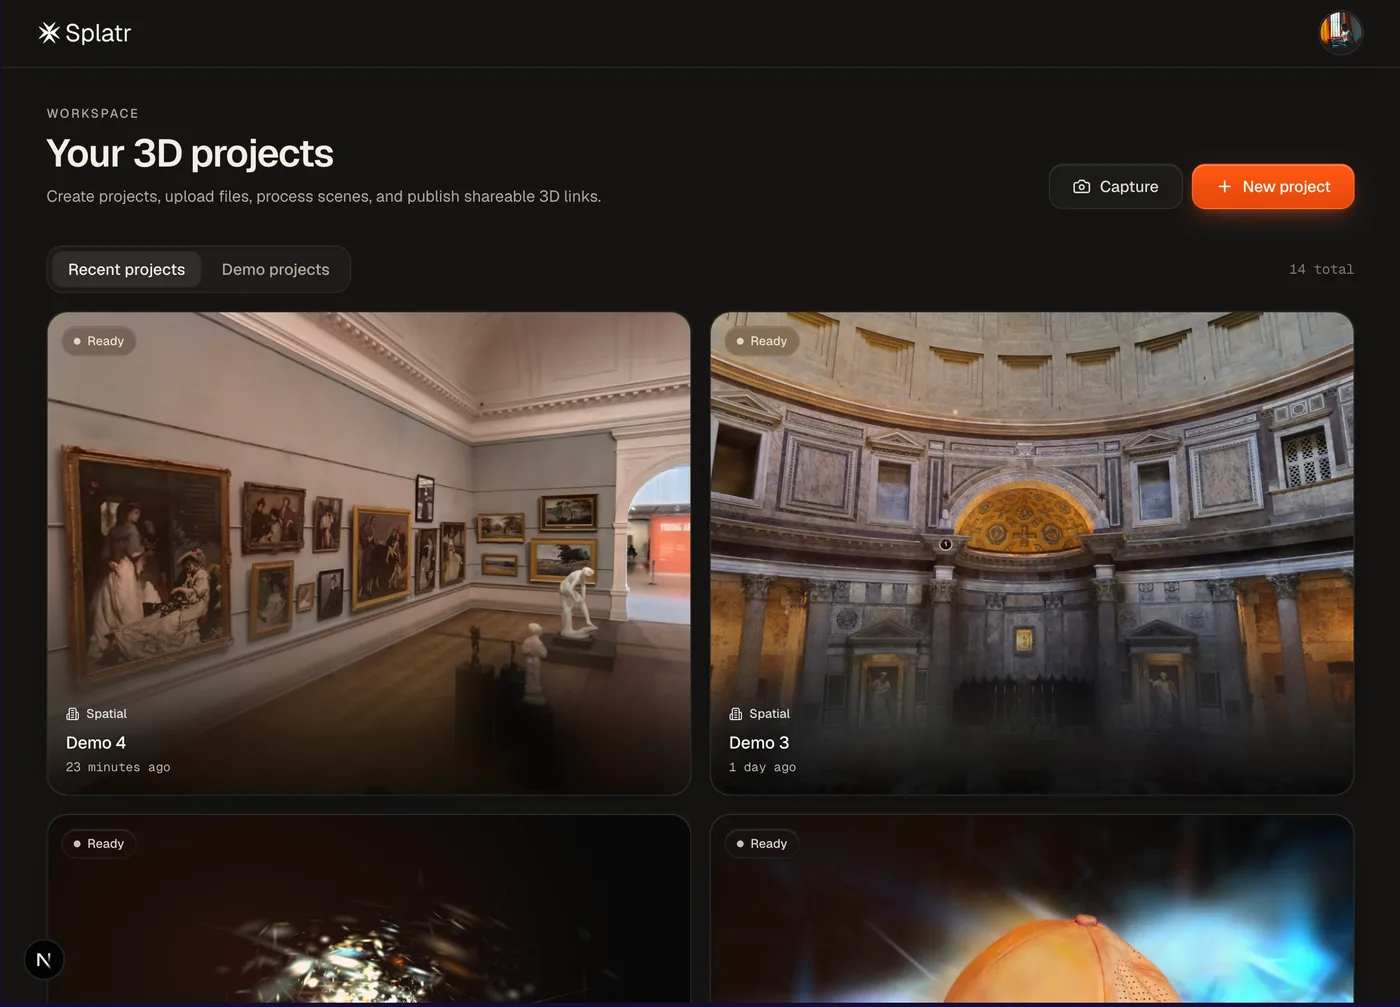Screen dimensions: 1400x1007
Task: Go to home via Splatr wordmark
Action: 98,33
